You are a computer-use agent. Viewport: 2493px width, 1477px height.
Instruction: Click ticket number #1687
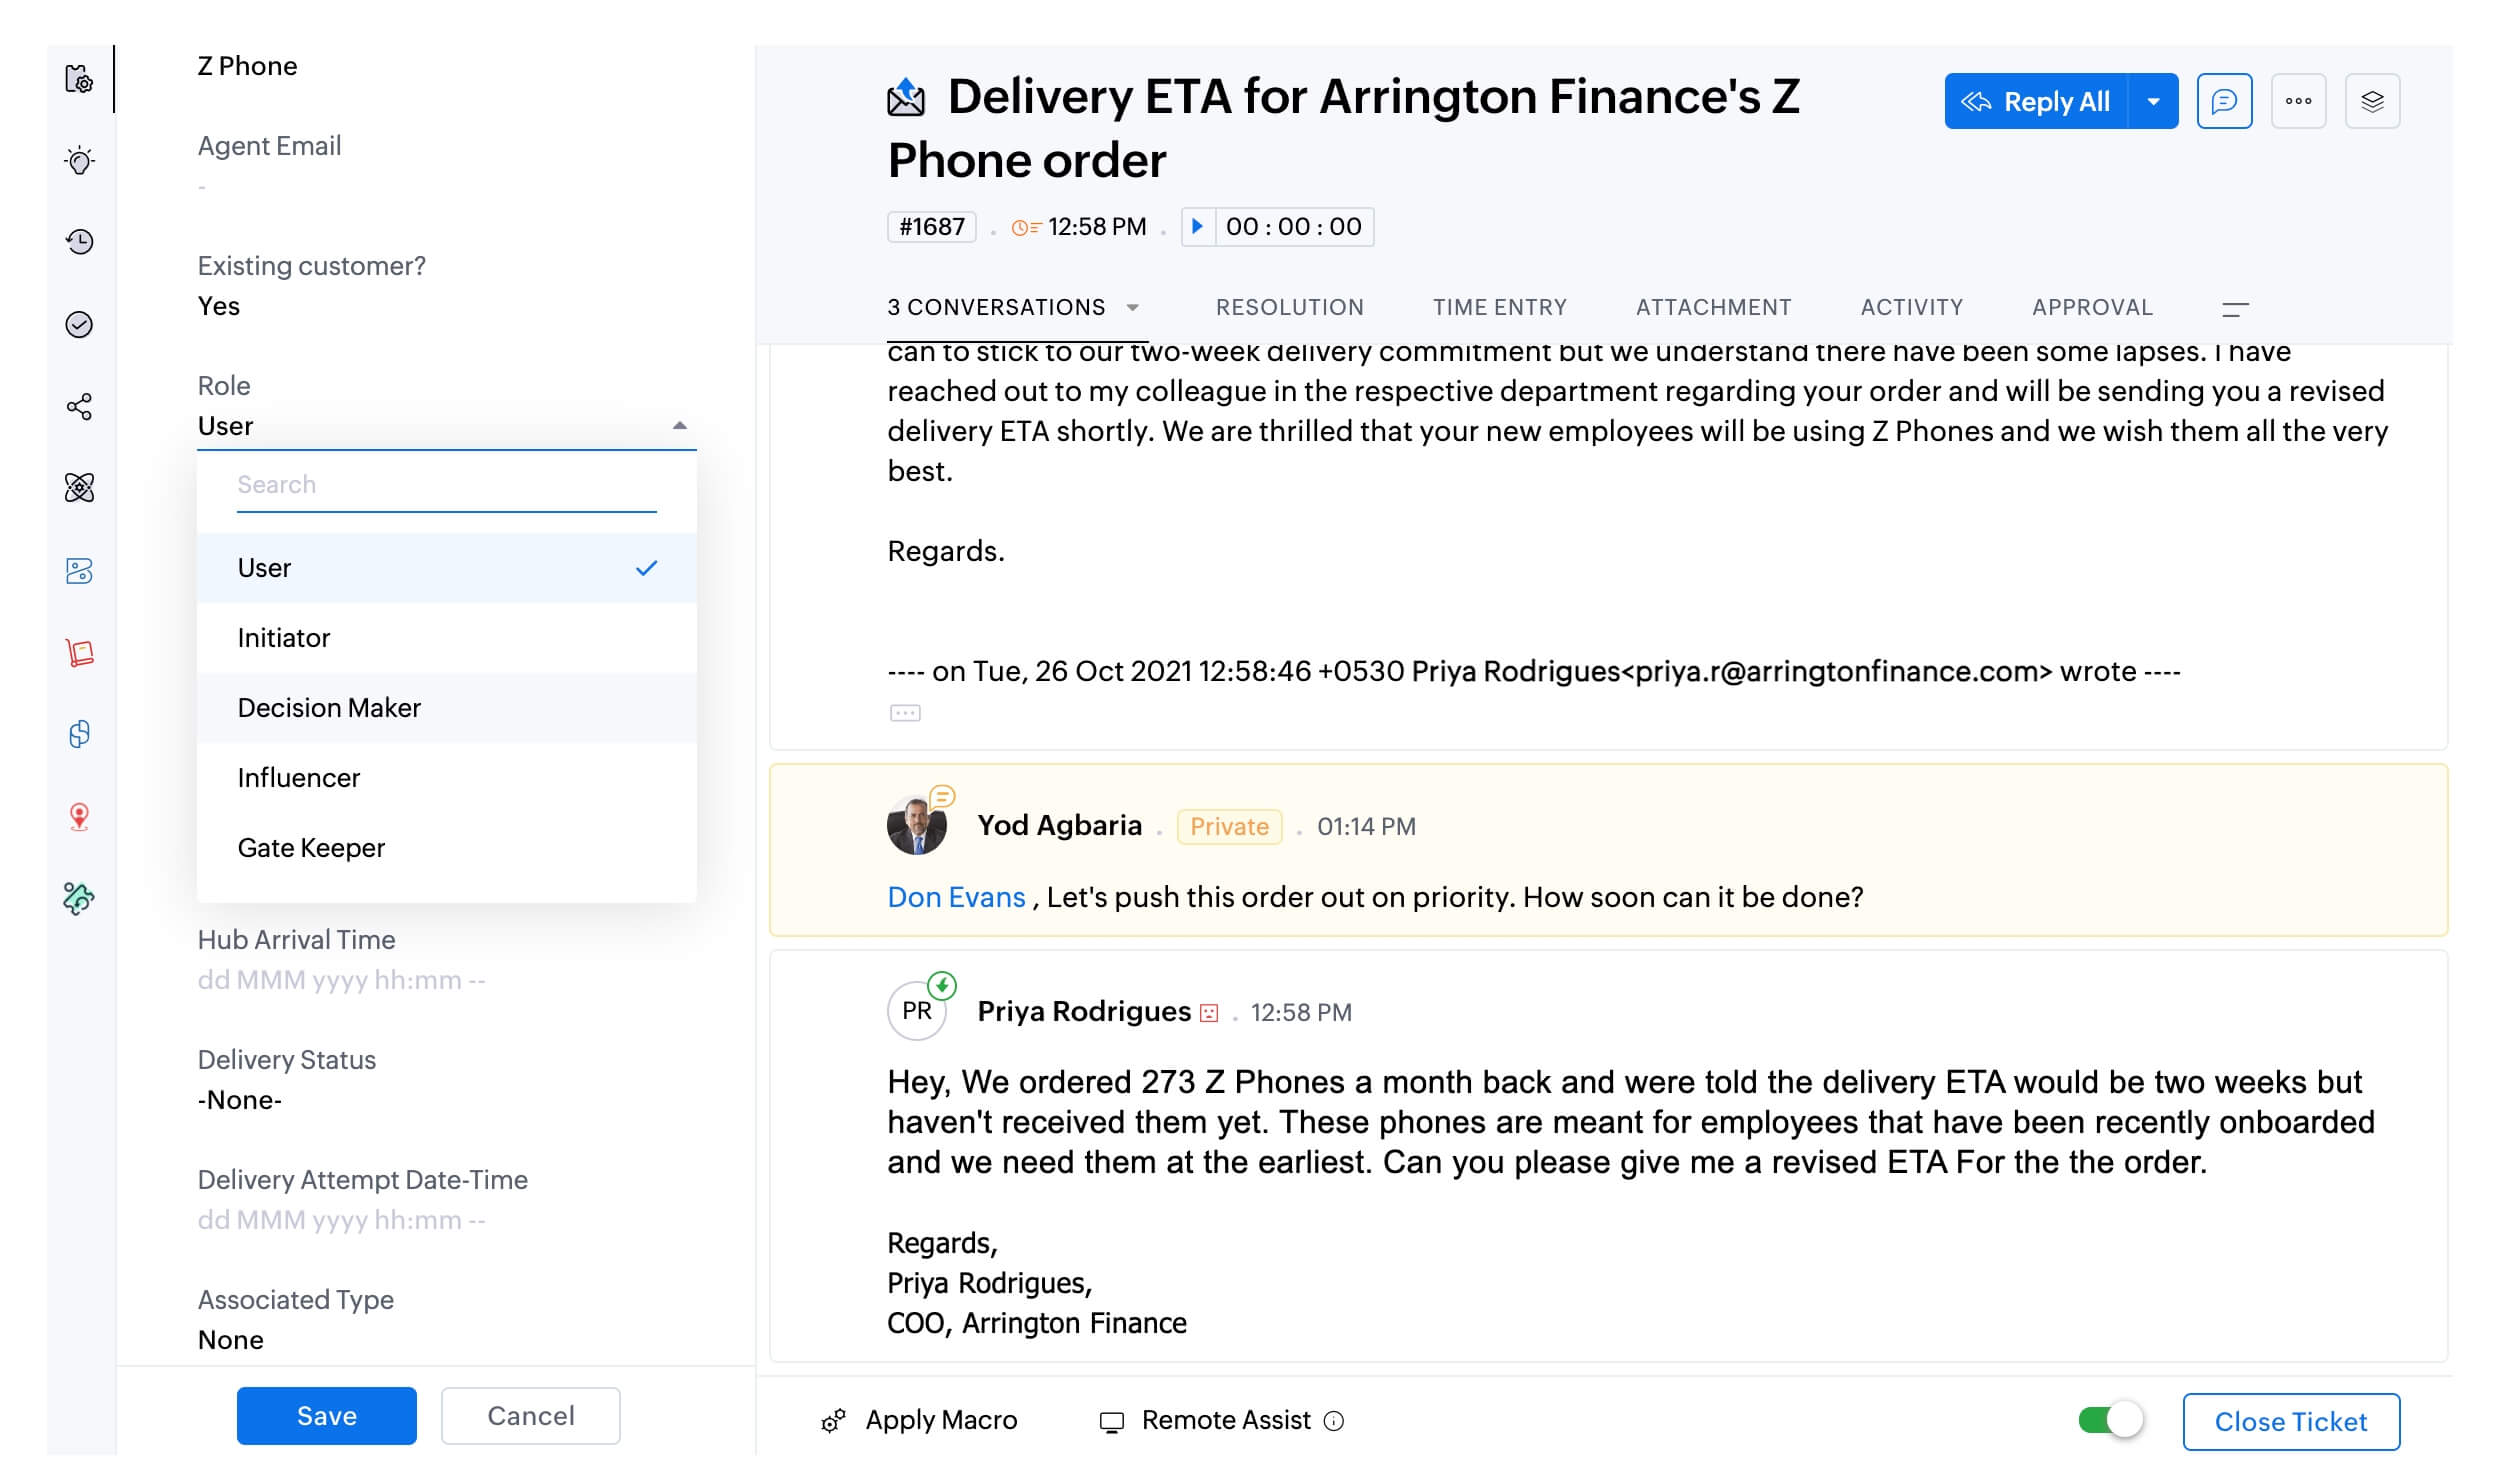931,227
